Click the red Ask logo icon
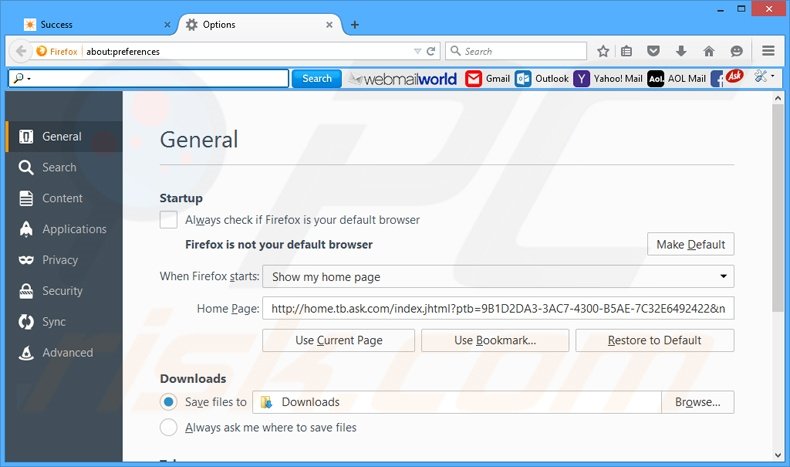The image size is (790, 467). tap(735, 76)
